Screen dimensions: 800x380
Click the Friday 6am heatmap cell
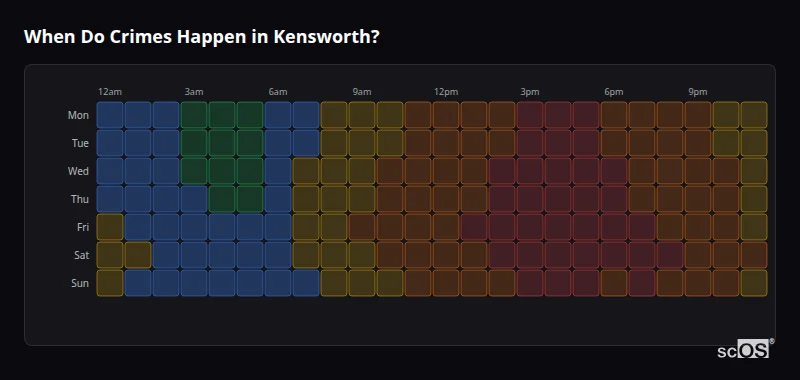(278, 227)
